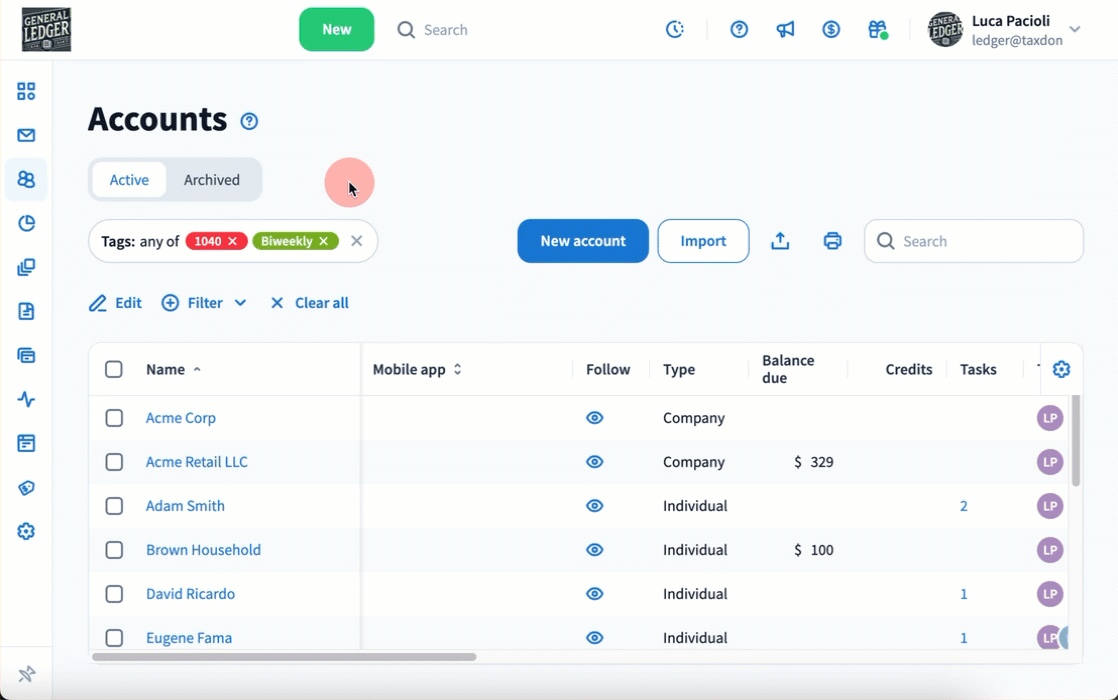
Task: Select the Adam Smith row checkbox
Action: click(114, 506)
